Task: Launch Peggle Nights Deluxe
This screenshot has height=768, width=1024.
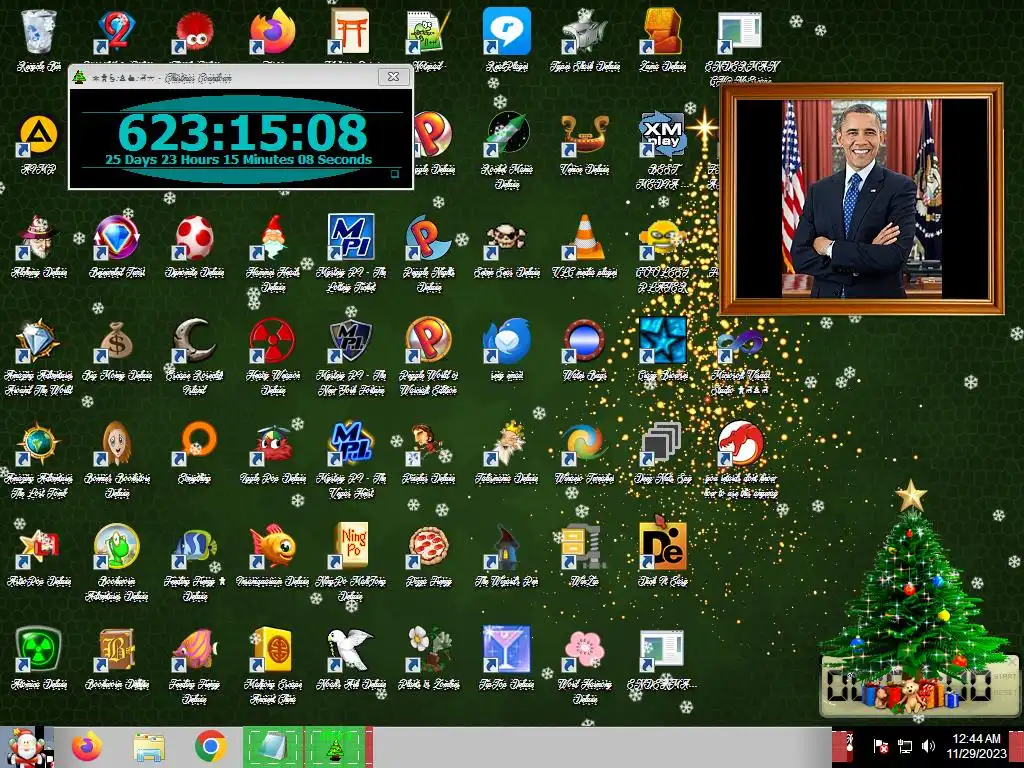Action: click(428, 237)
